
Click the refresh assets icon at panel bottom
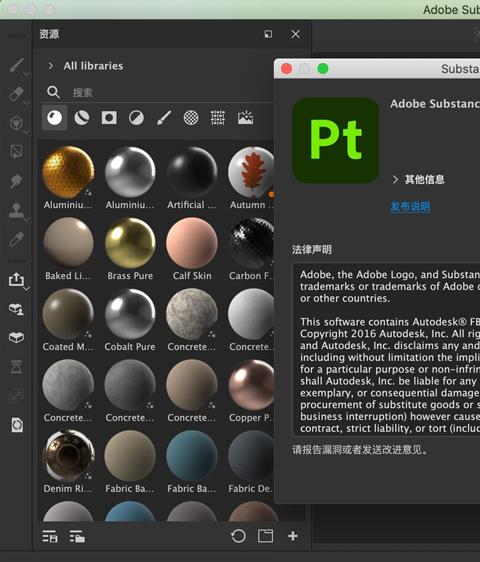point(238,537)
